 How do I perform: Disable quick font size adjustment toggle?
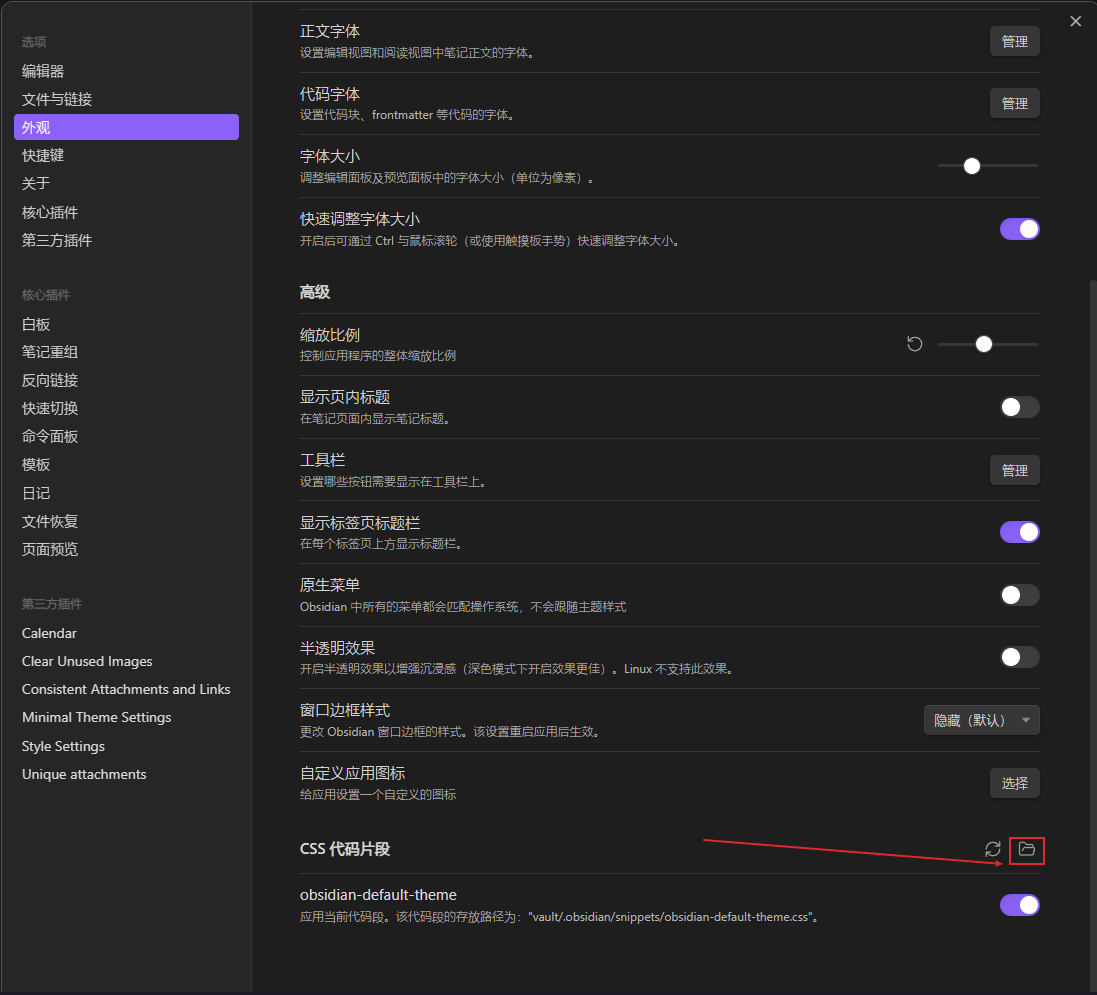pos(1019,229)
